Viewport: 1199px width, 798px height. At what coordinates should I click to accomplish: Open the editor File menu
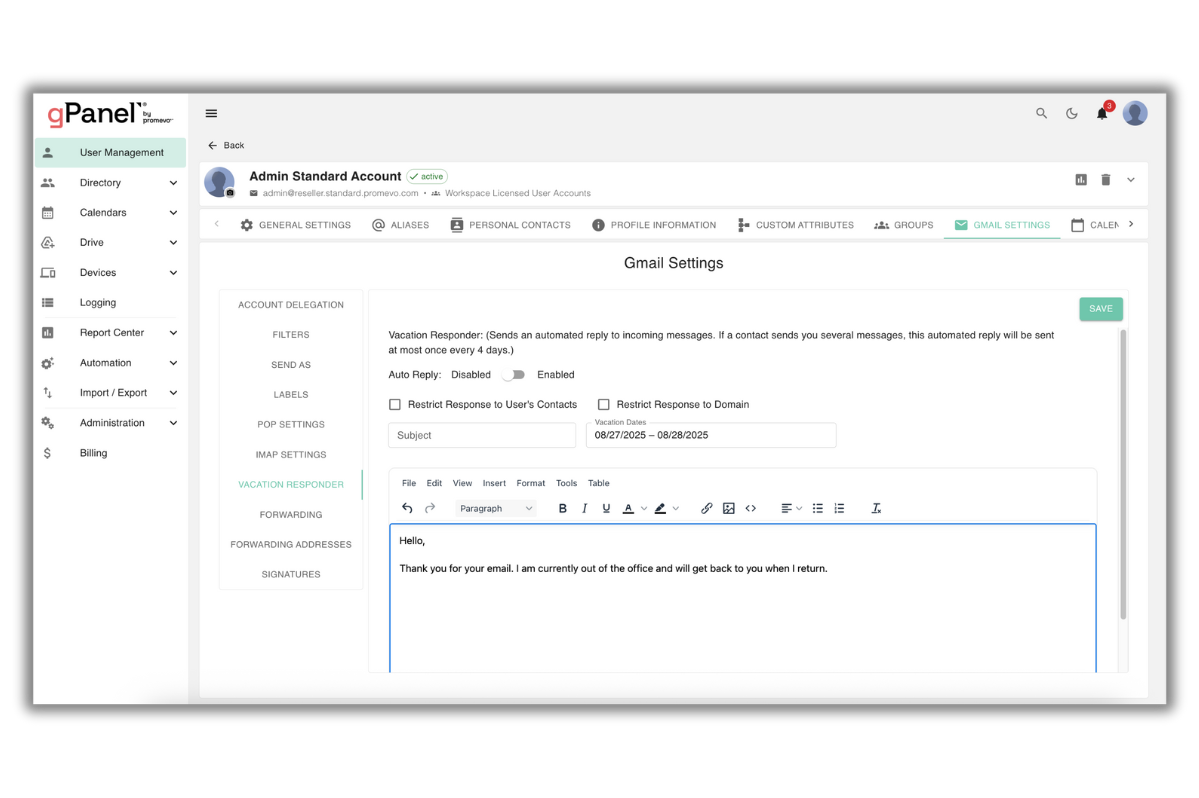pos(409,483)
